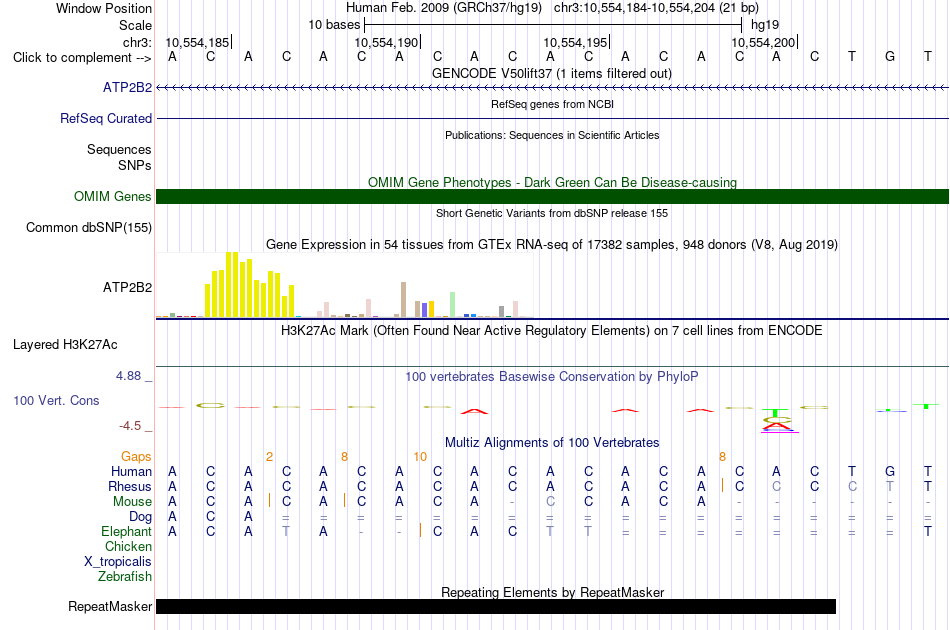Select the Dog alignment row label

coord(140,517)
